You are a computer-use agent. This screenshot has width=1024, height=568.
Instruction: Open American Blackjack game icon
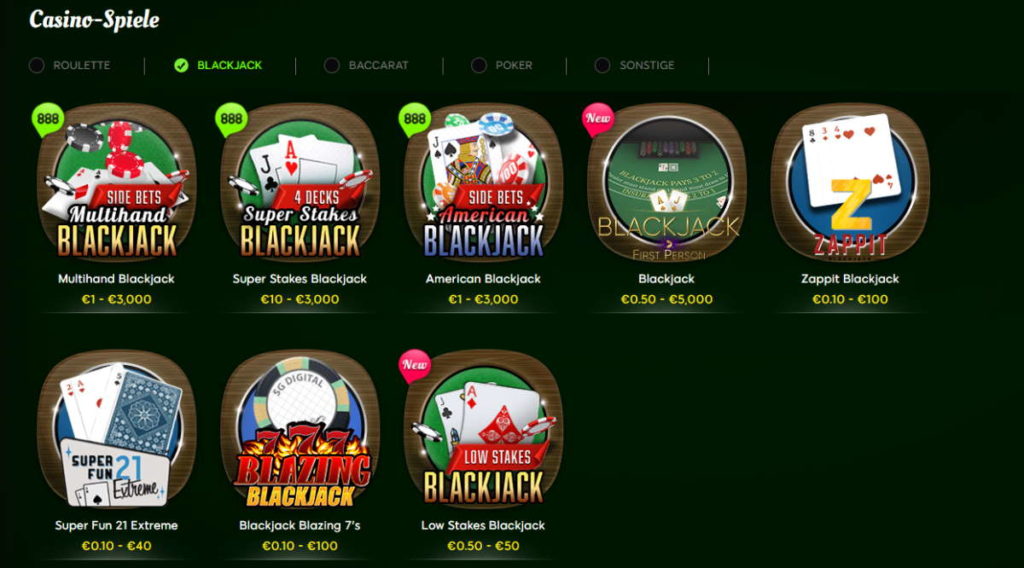point(483,183)
